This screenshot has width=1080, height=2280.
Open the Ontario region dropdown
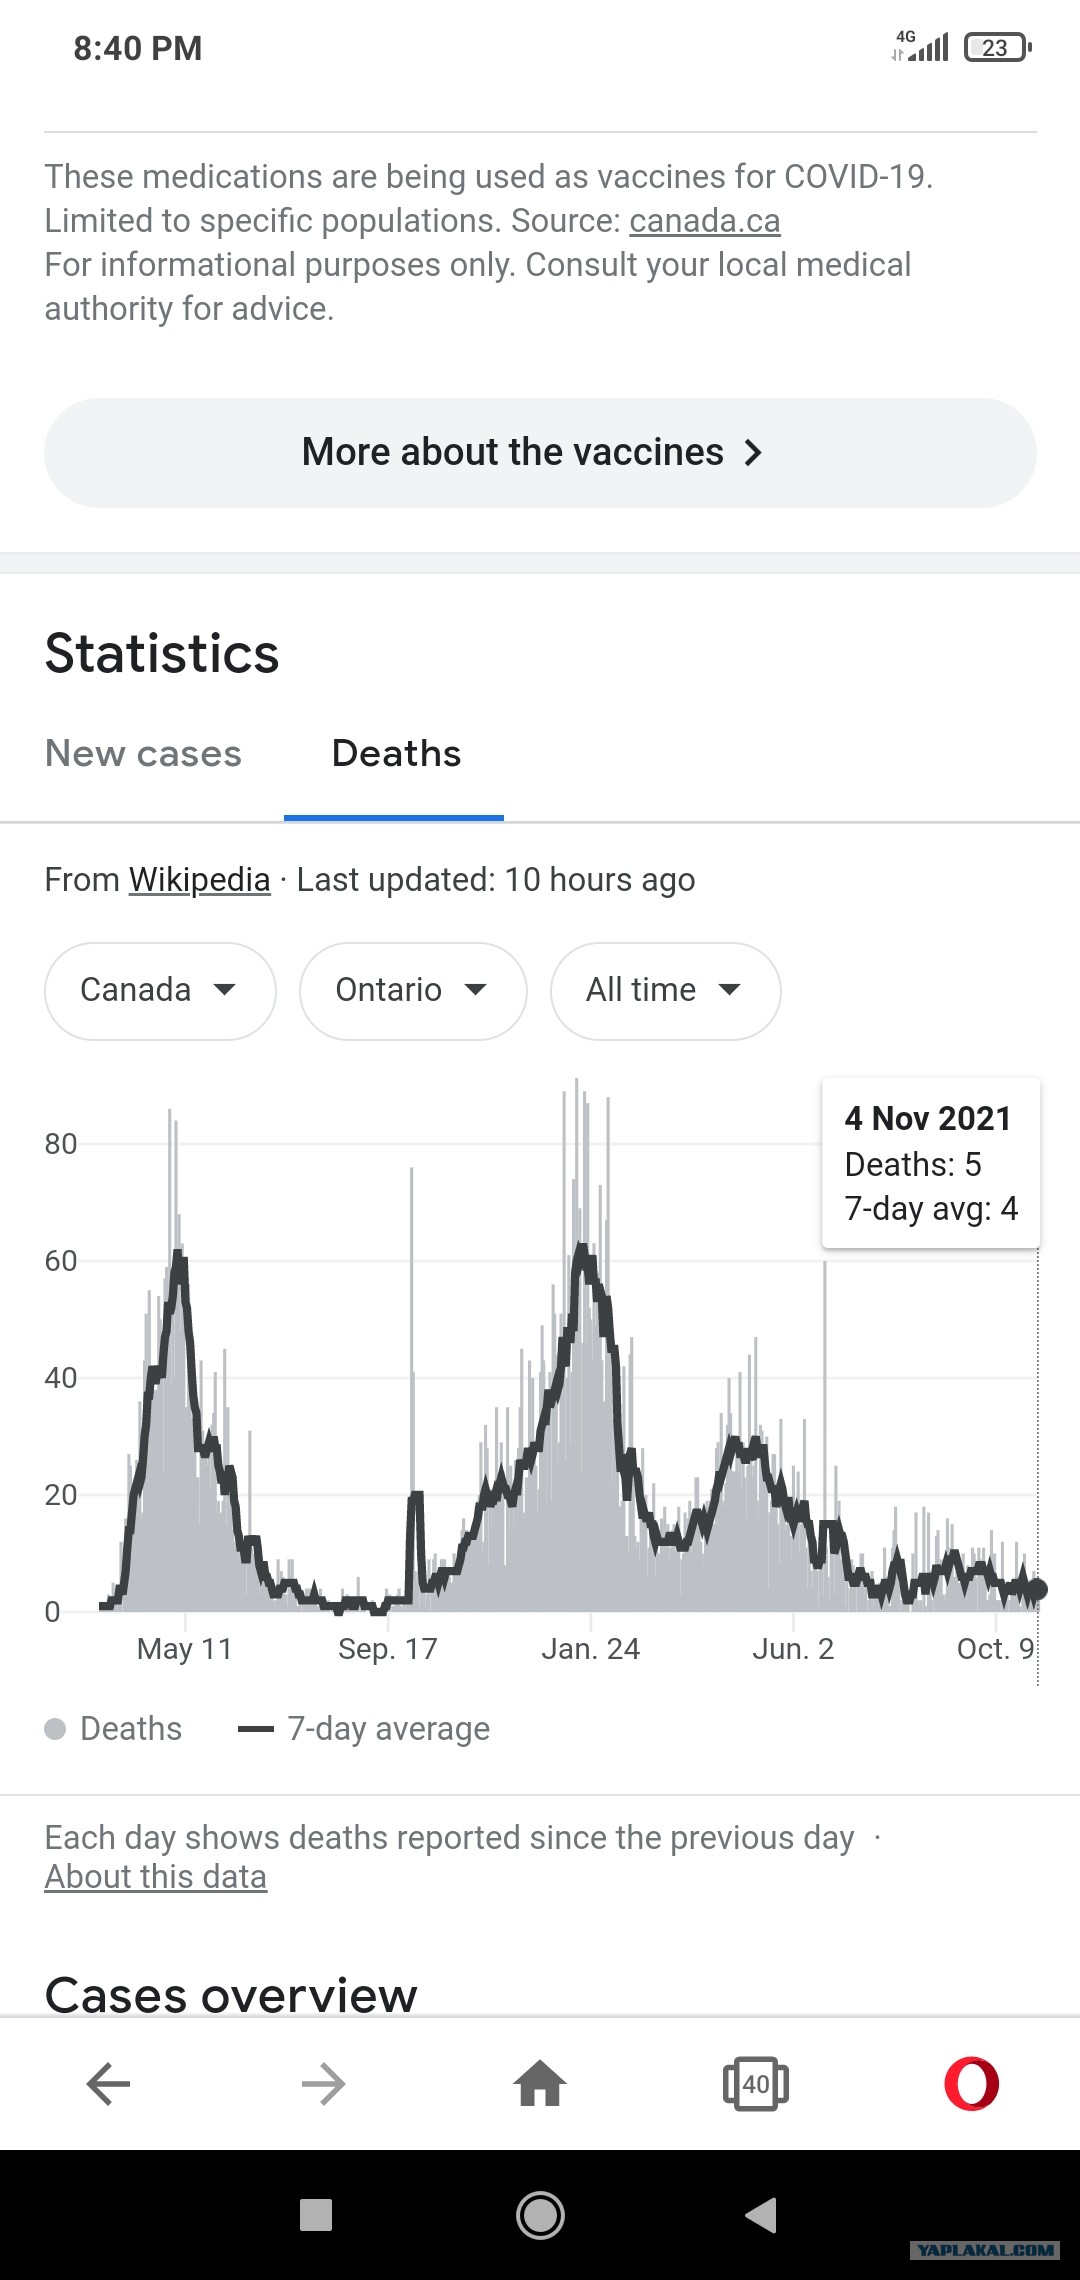413,991
